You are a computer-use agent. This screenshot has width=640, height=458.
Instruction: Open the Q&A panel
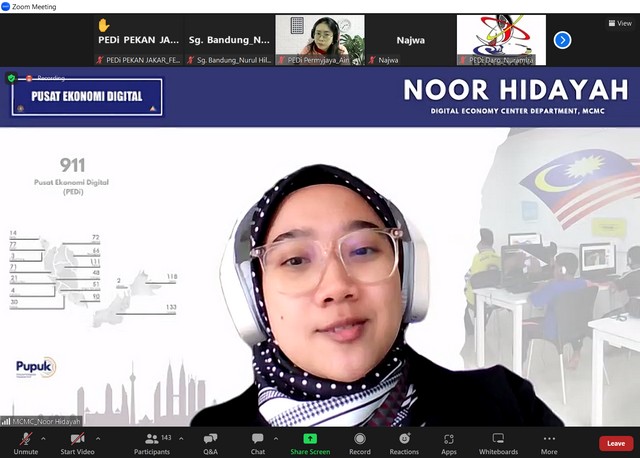click(x=210, y=441)
